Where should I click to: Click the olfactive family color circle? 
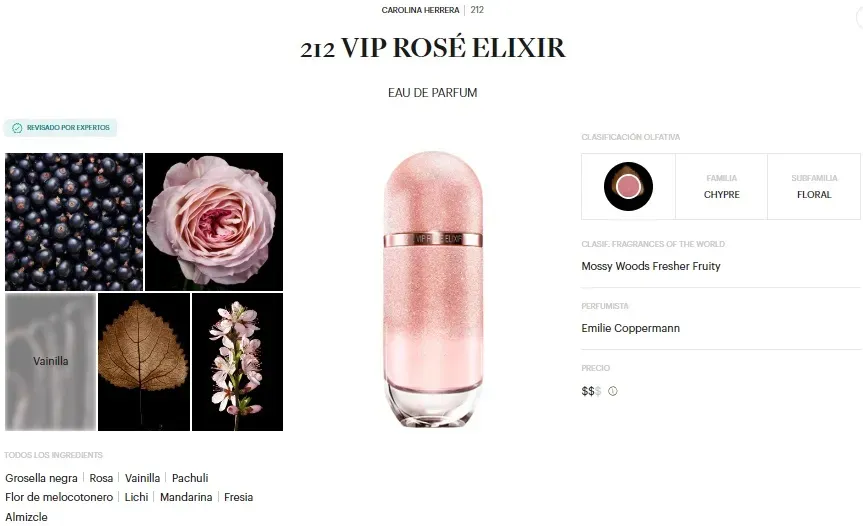coord(628,187)
